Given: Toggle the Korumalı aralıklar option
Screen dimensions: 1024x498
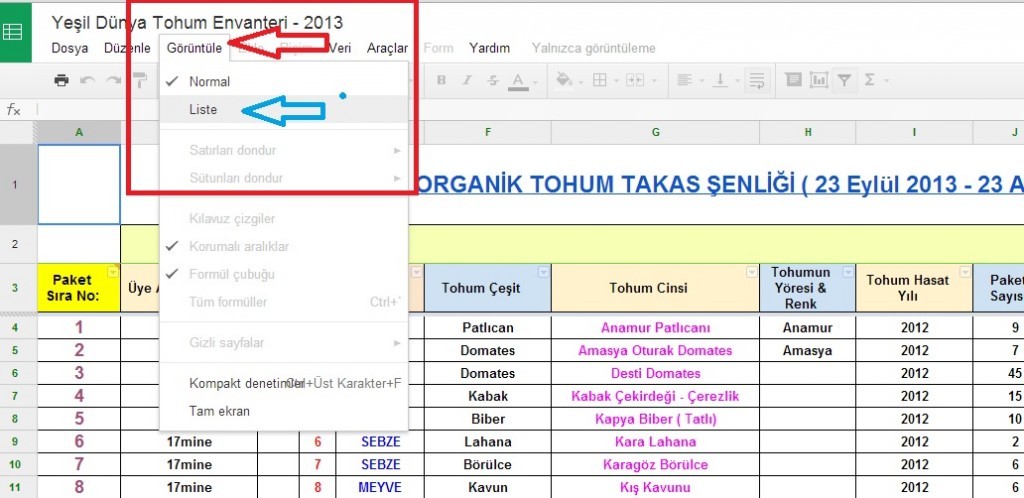Looking at the screenshot, I should click(239, 246).
